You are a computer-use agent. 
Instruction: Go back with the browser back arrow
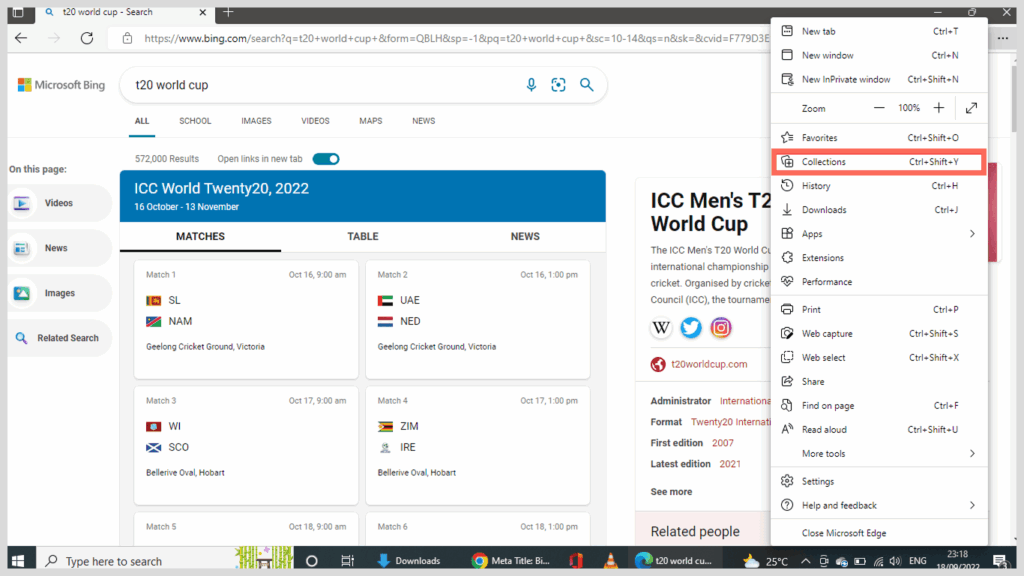[x=21, y=38]
